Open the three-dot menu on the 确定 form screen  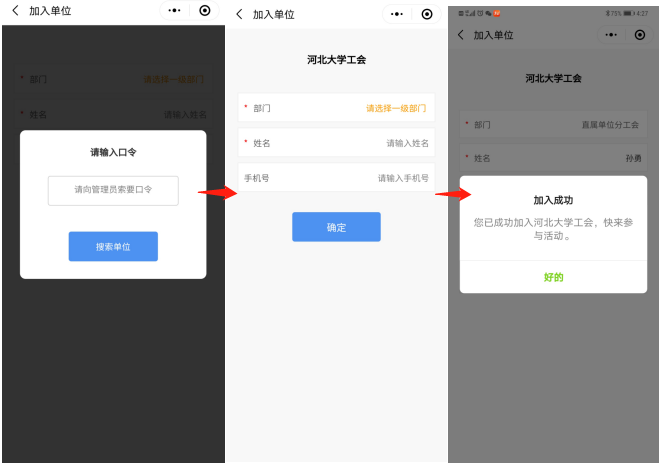click(x=398, y=14)
